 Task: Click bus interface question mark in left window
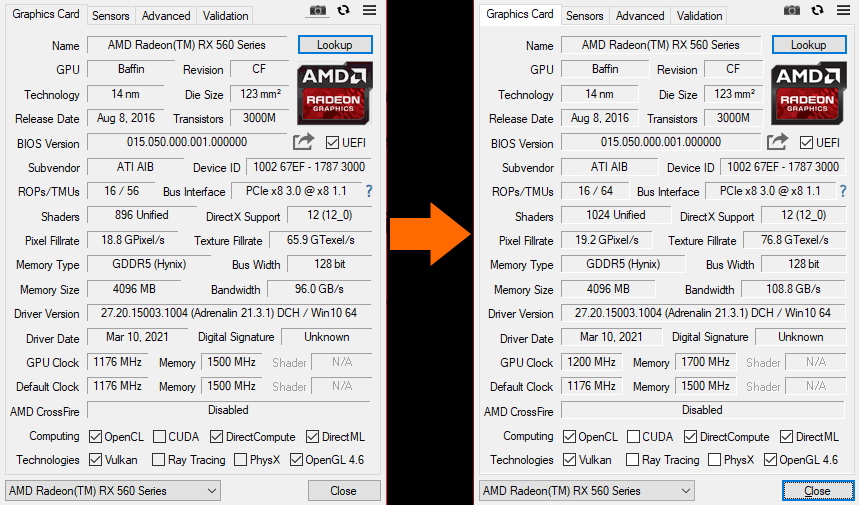tap(369, 191)
